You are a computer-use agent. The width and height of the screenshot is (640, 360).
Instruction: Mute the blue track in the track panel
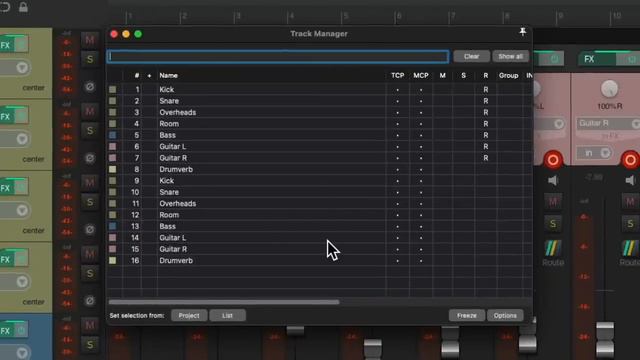90,325
